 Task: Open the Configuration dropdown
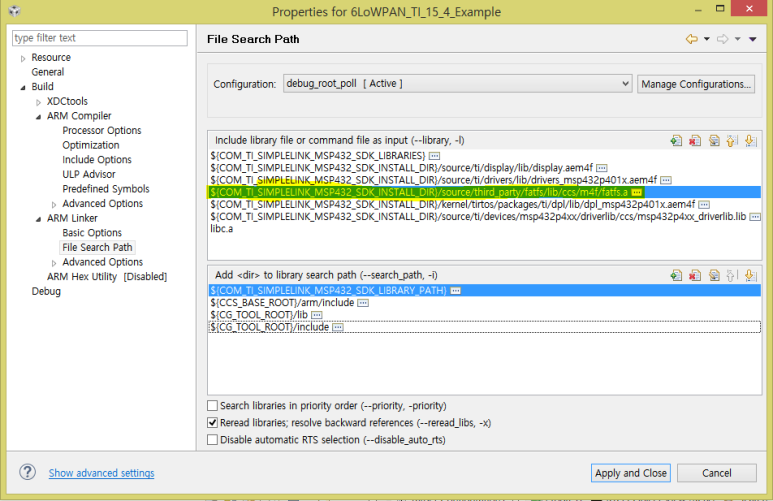pos(457,83)
